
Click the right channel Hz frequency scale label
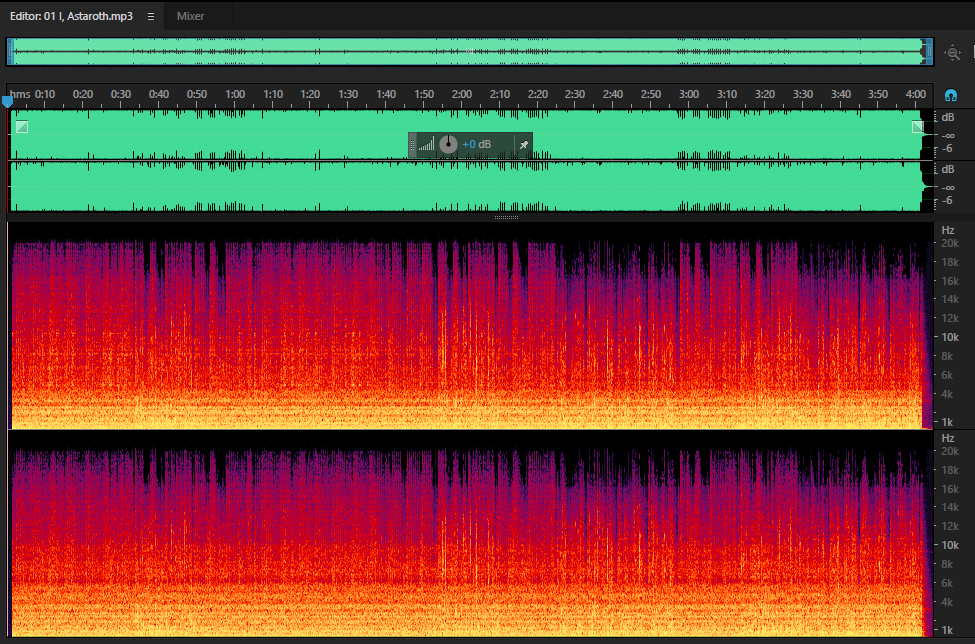pos(948,438)
